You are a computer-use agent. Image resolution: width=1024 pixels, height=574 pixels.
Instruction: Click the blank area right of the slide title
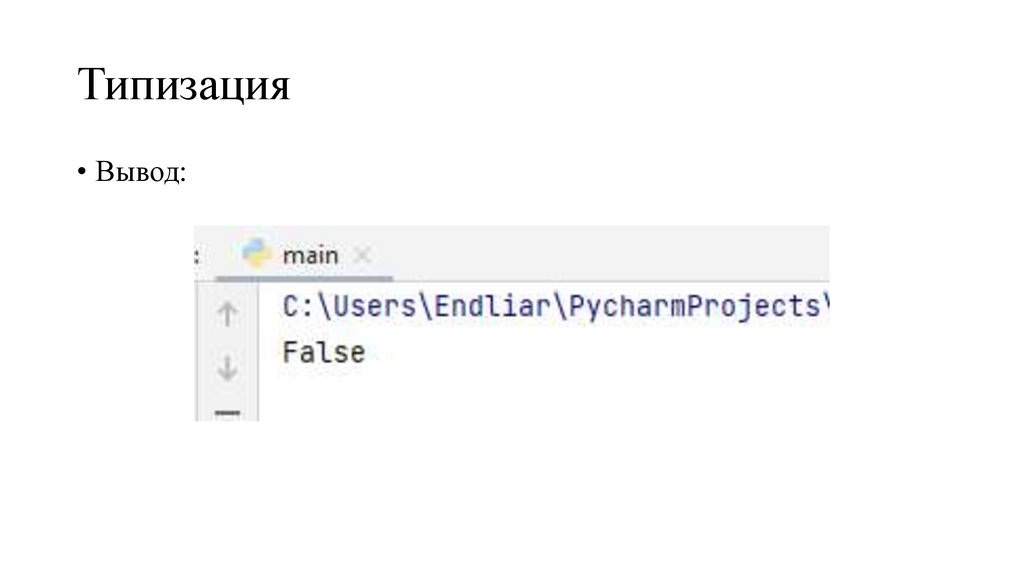(650, 86)
